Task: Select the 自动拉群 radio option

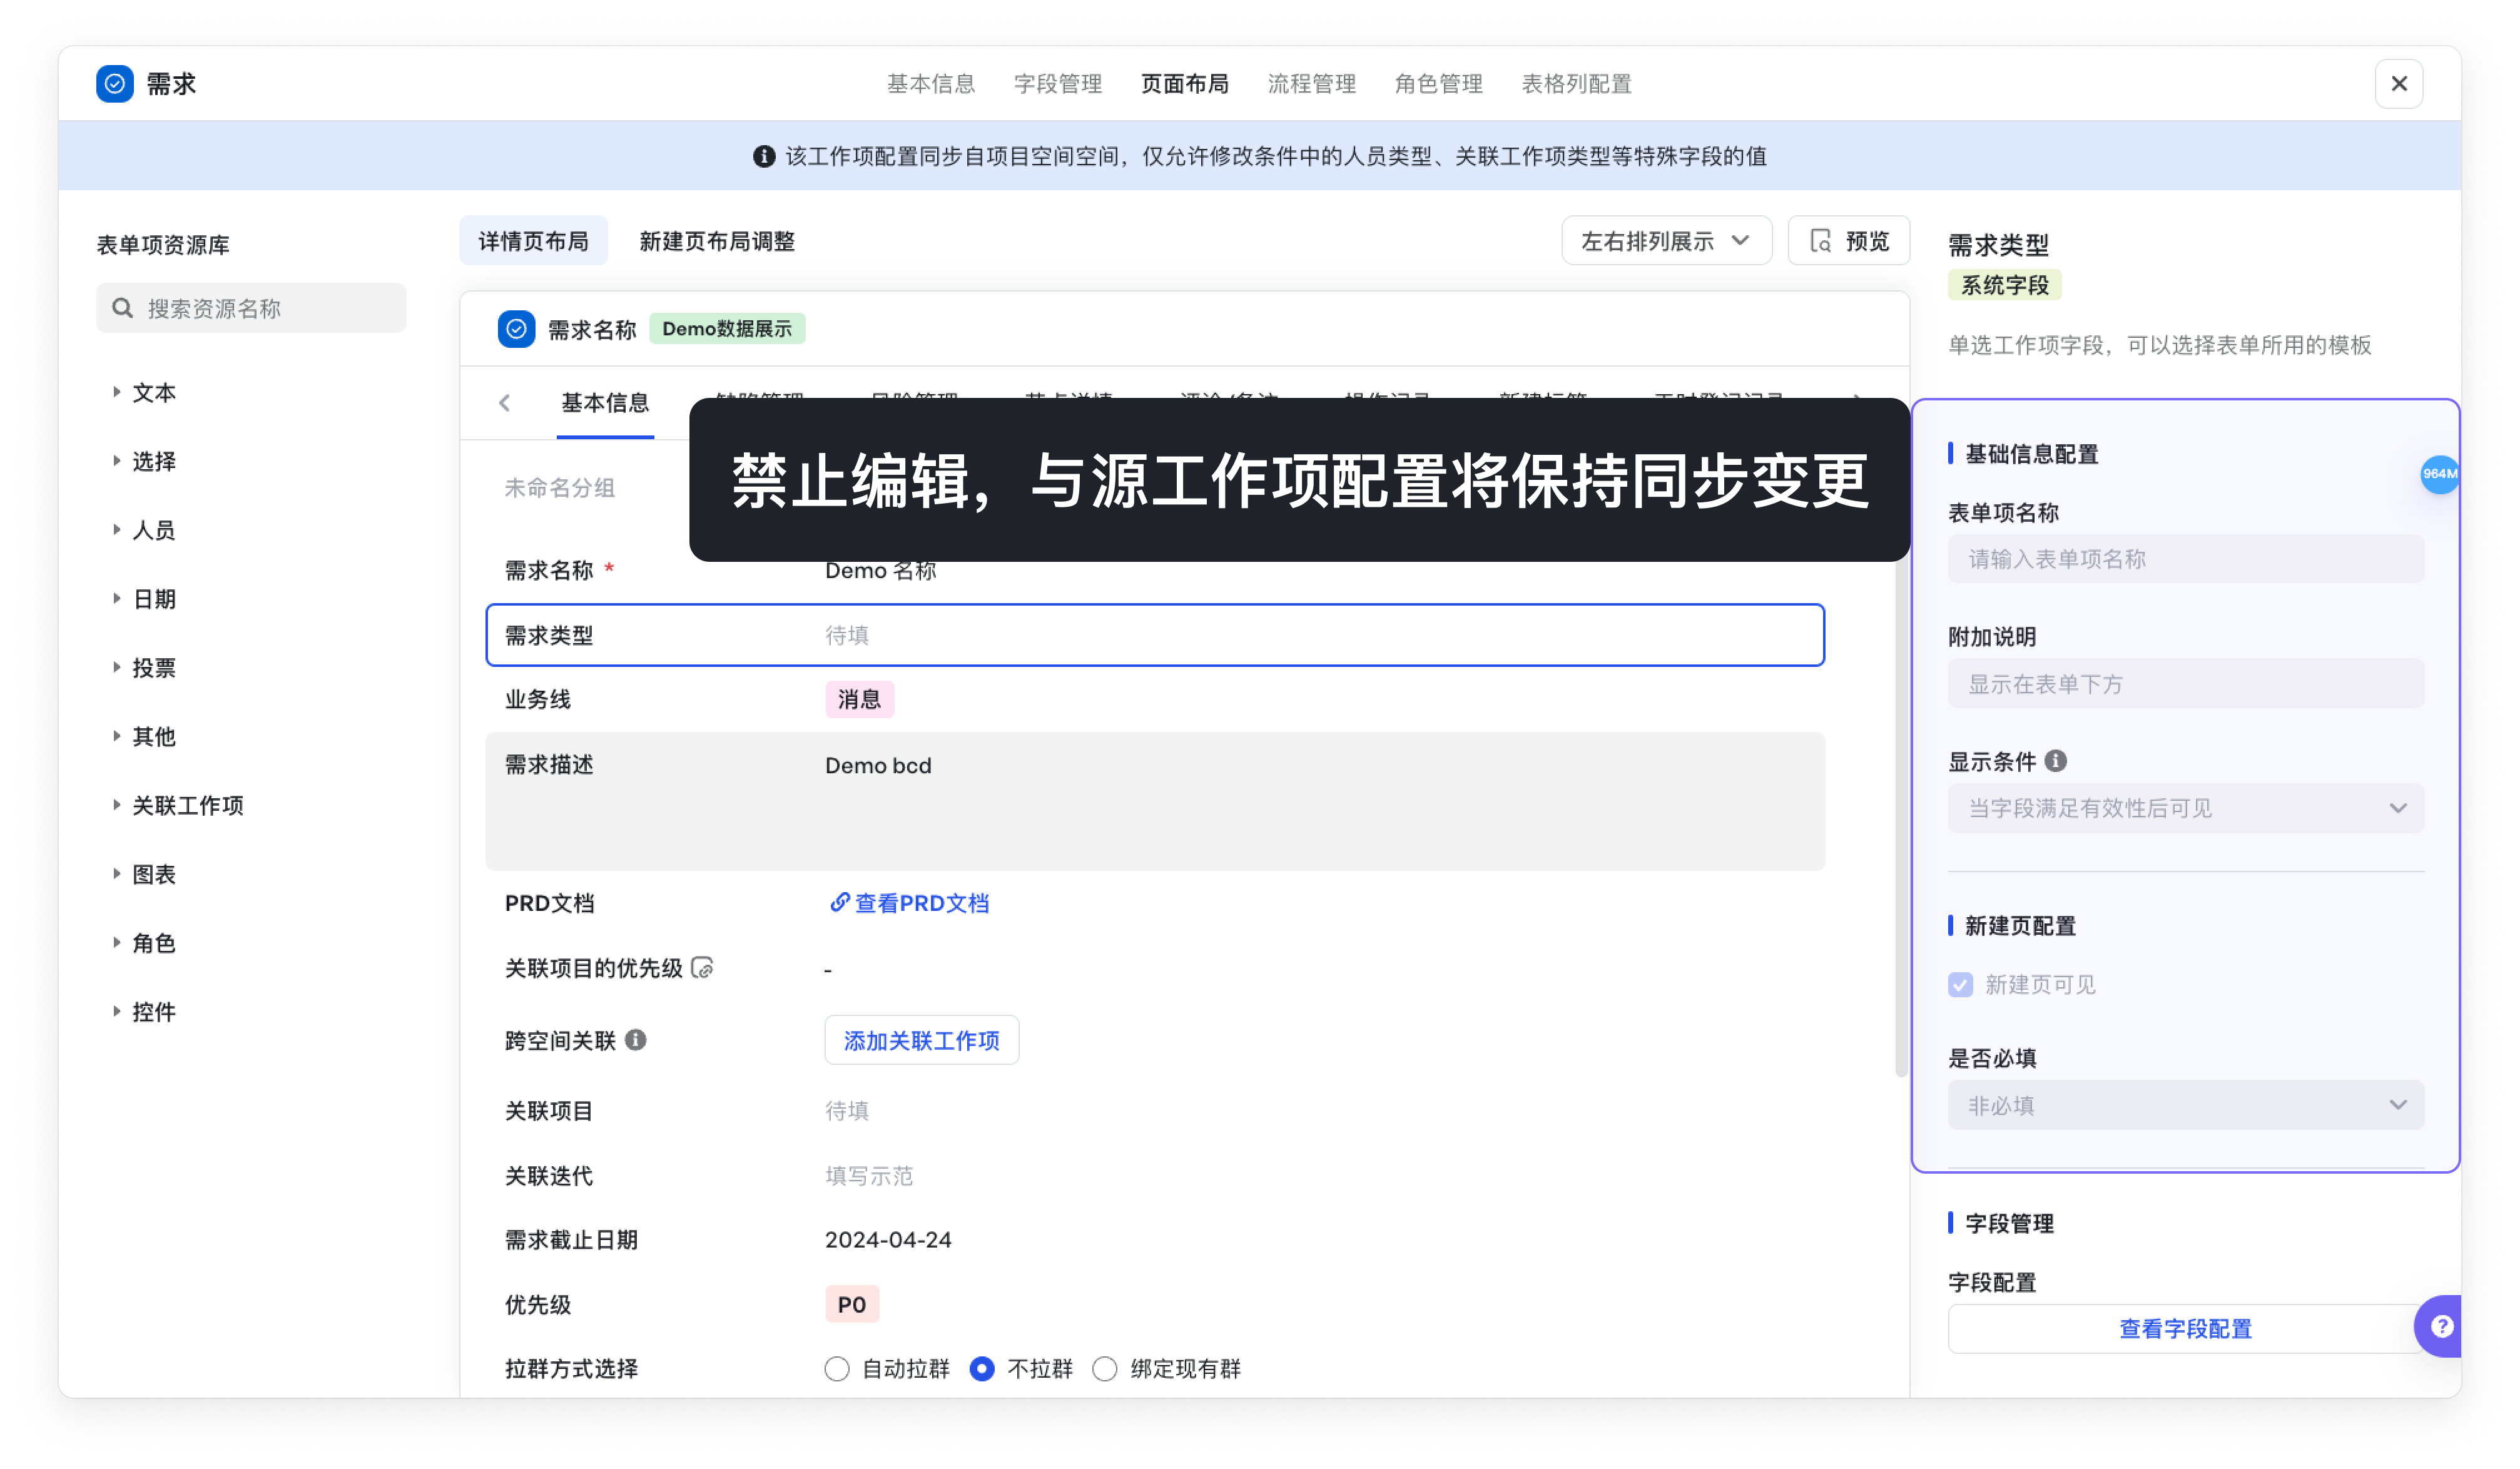Action: tap(837, 1369)
